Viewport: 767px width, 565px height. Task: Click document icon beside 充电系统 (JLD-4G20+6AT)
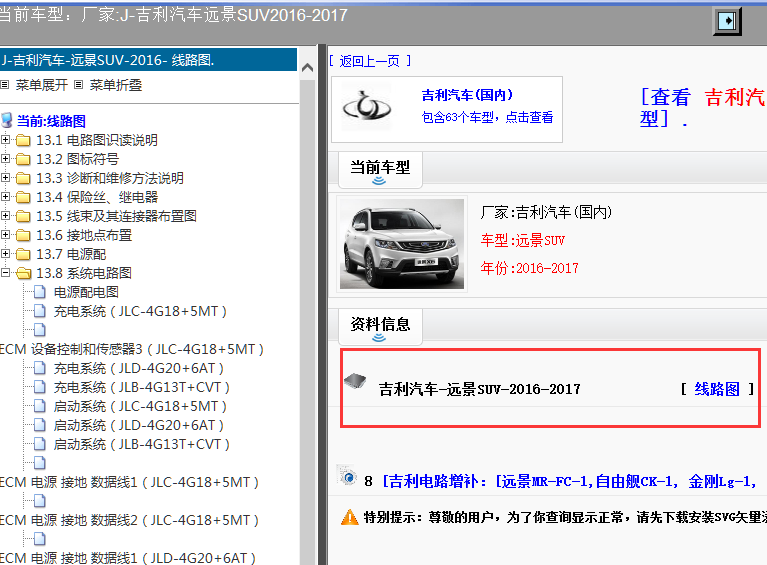point(40,368)
